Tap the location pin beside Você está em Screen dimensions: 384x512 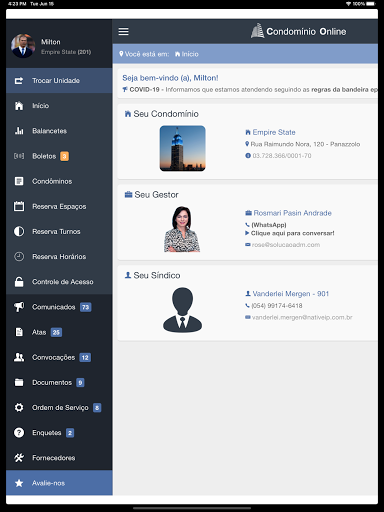pos(121,54)
